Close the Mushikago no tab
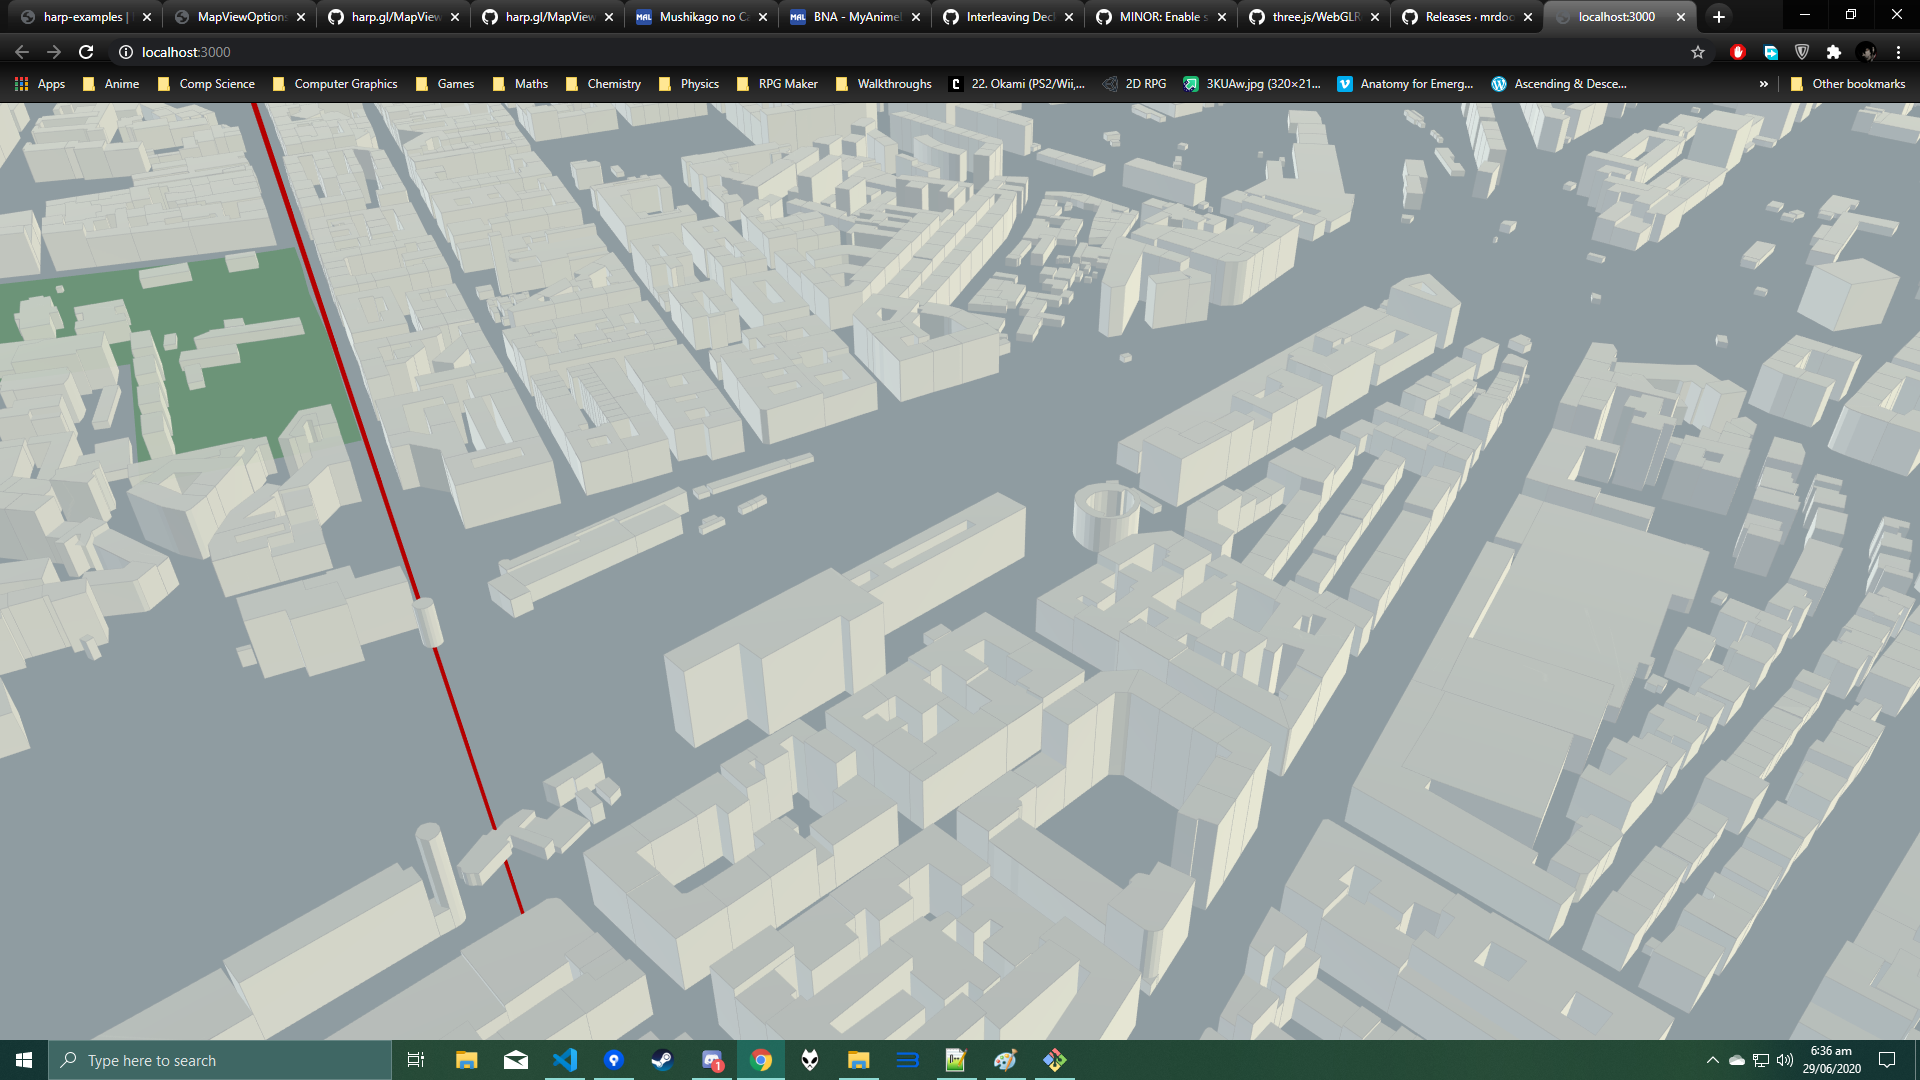 tap(763, 17)
